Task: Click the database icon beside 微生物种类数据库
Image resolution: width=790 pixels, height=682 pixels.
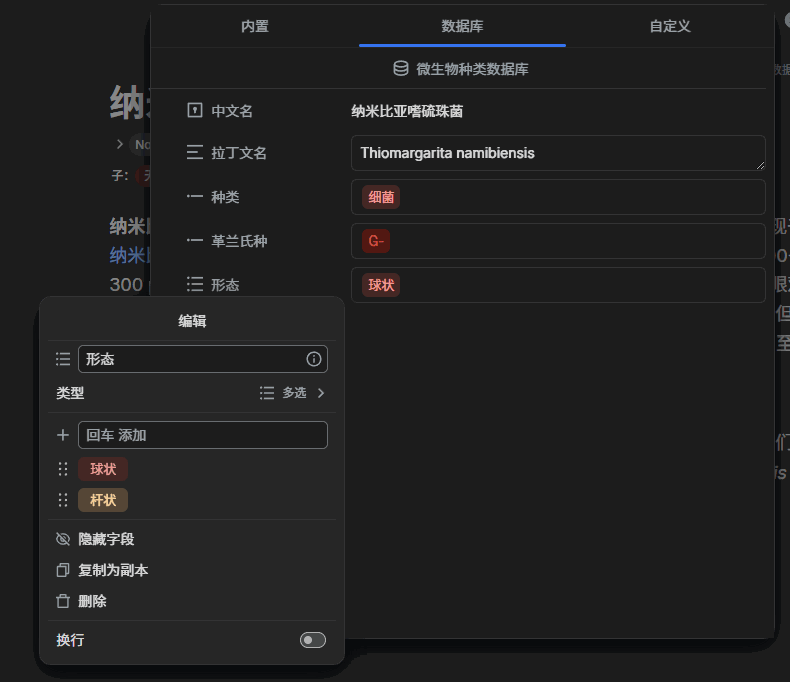Action: pos(401,69)
